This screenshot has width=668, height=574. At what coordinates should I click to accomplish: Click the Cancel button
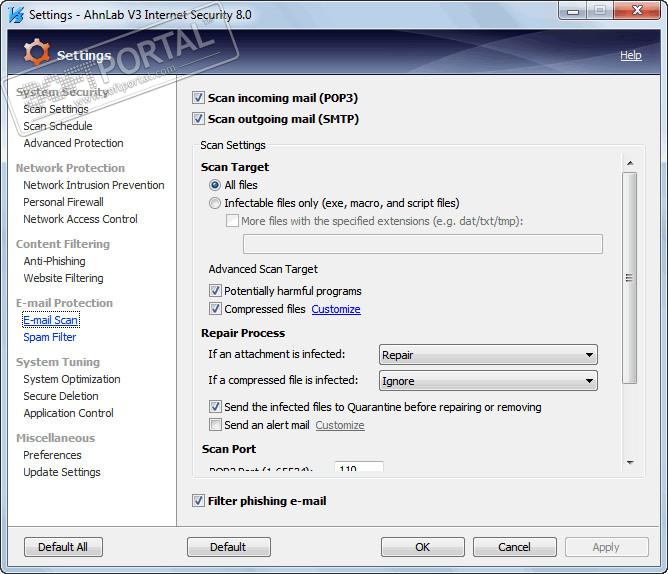[x=515, y=547]
